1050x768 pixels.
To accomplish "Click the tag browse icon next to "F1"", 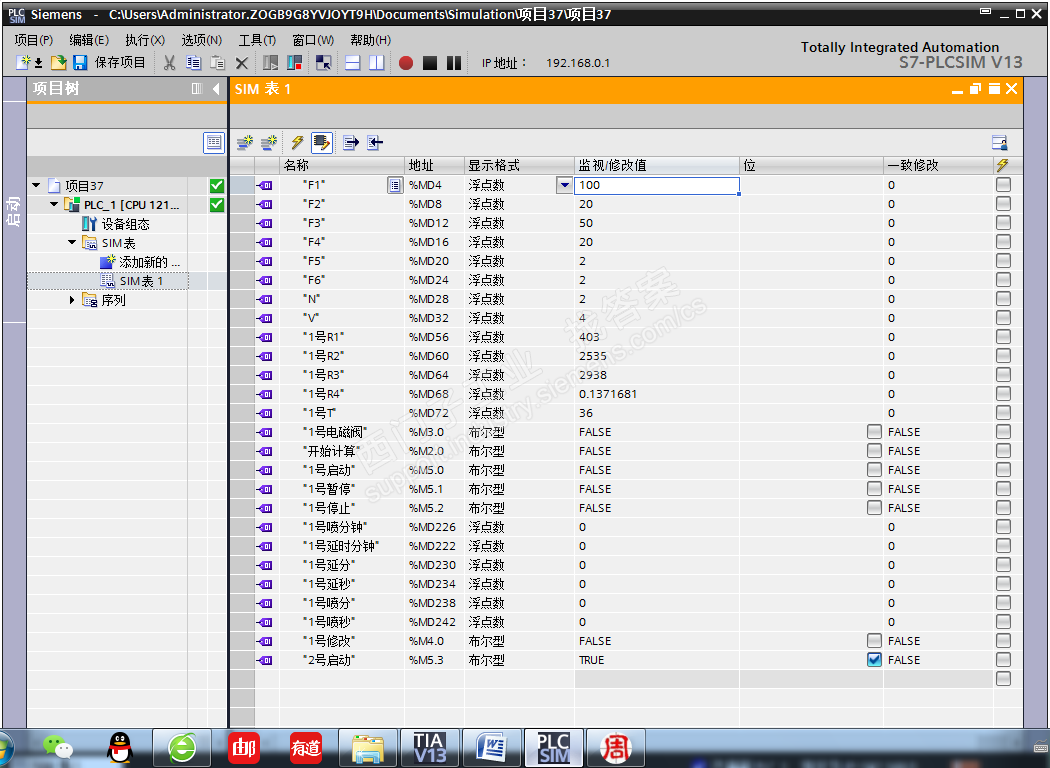I will [395, 185].
